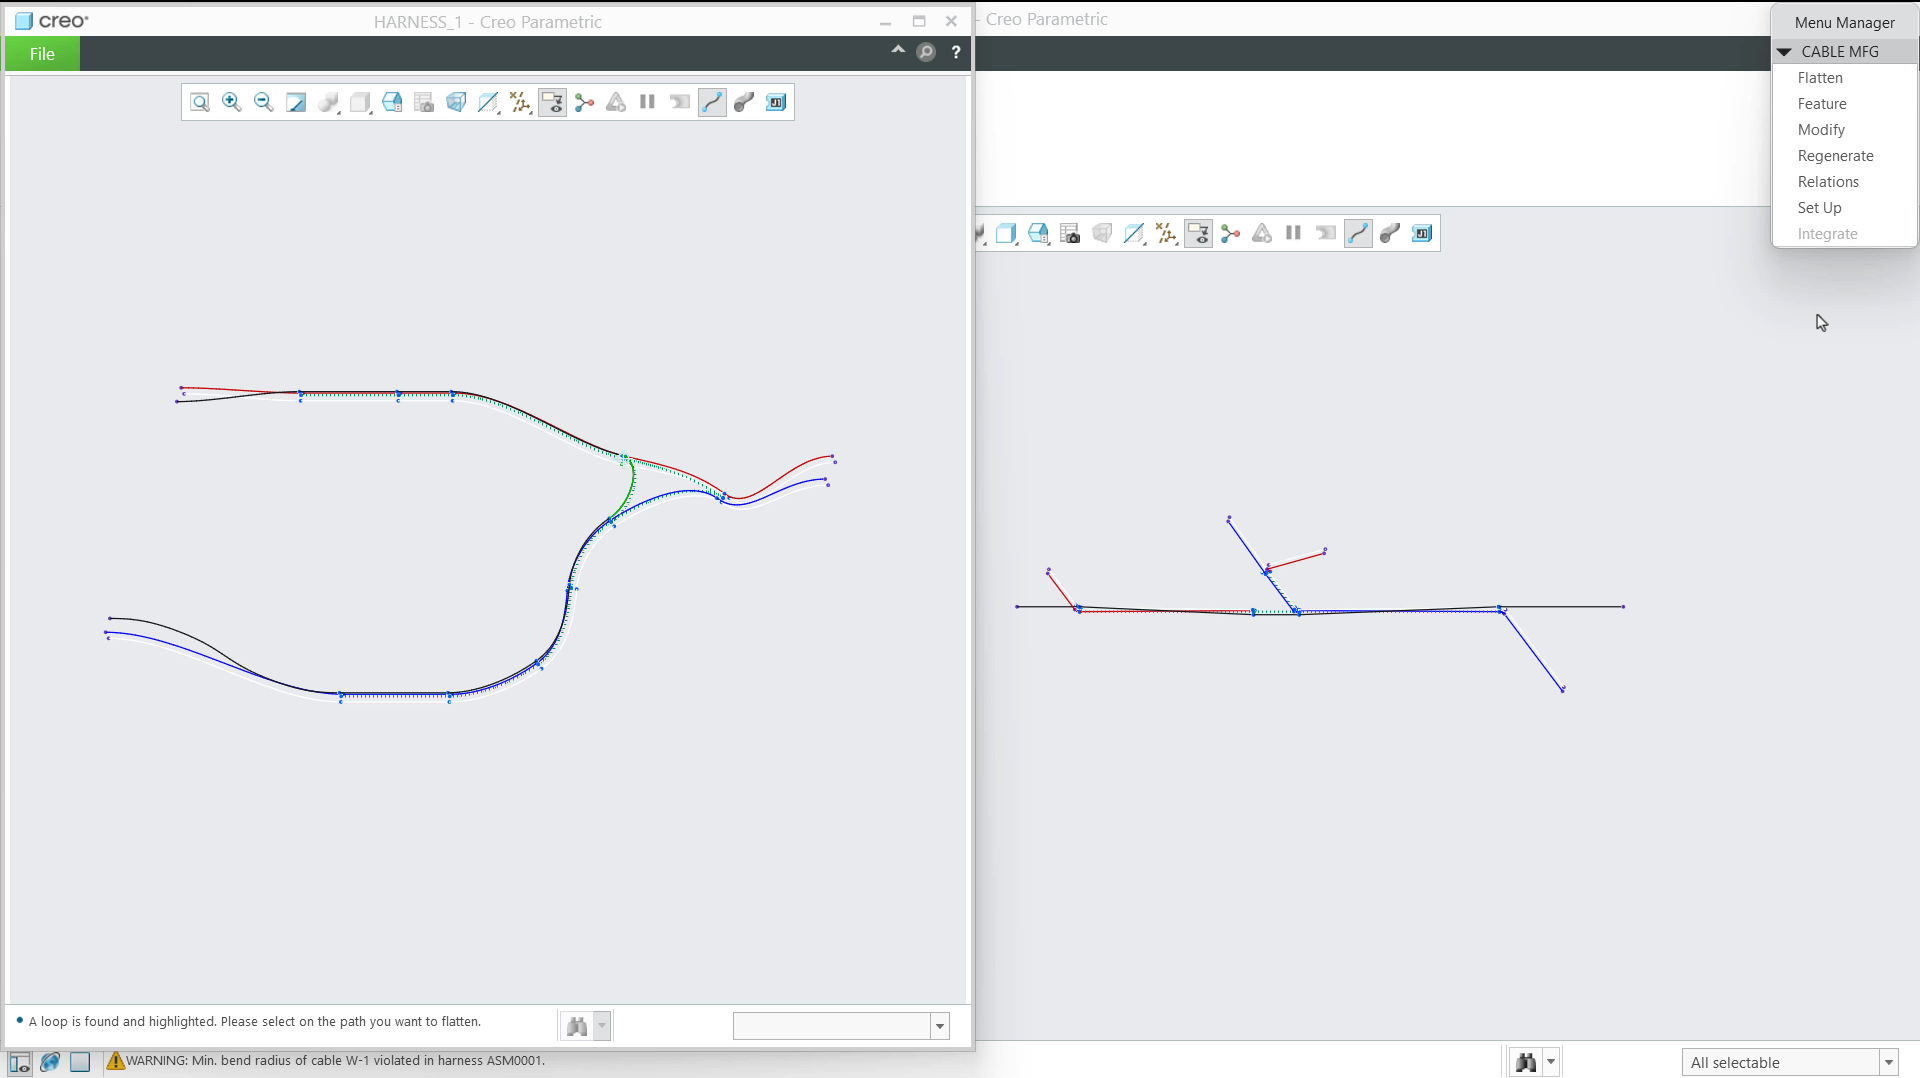Collapse the CABLE MFG menu header
Screen dimensions: 1920x1078
point(1784,52)
